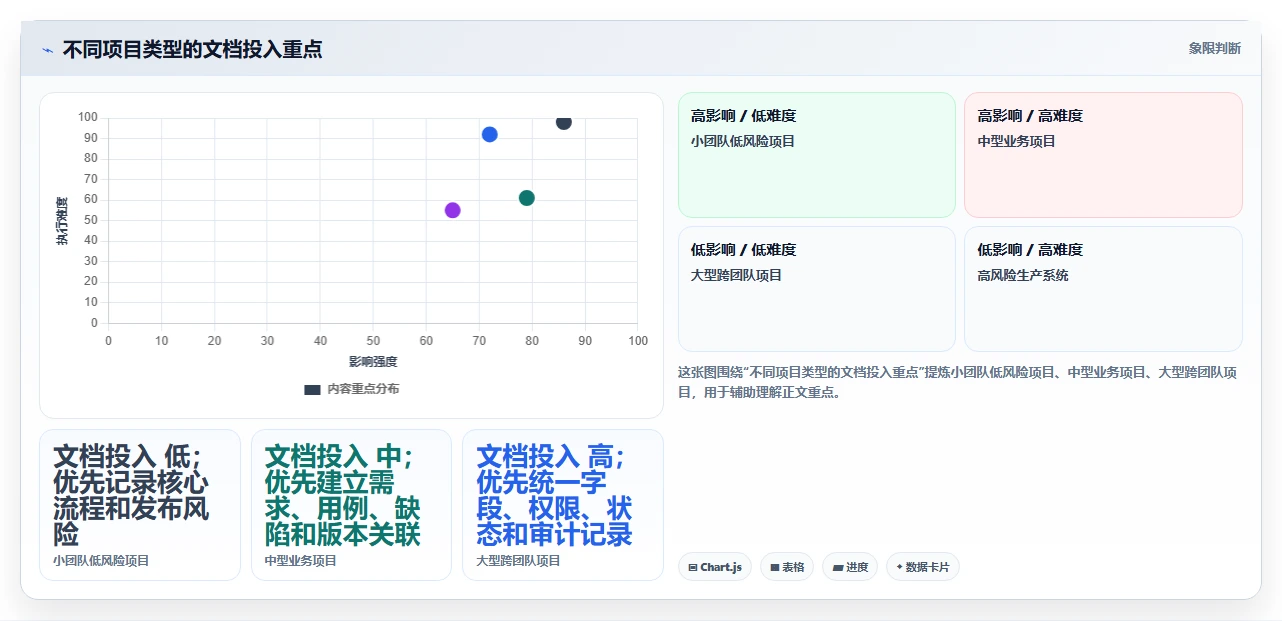Click the 进度 tag chip
This screenshot has height=621, width=1282.
pyautogui.click(x=850, y=567)
